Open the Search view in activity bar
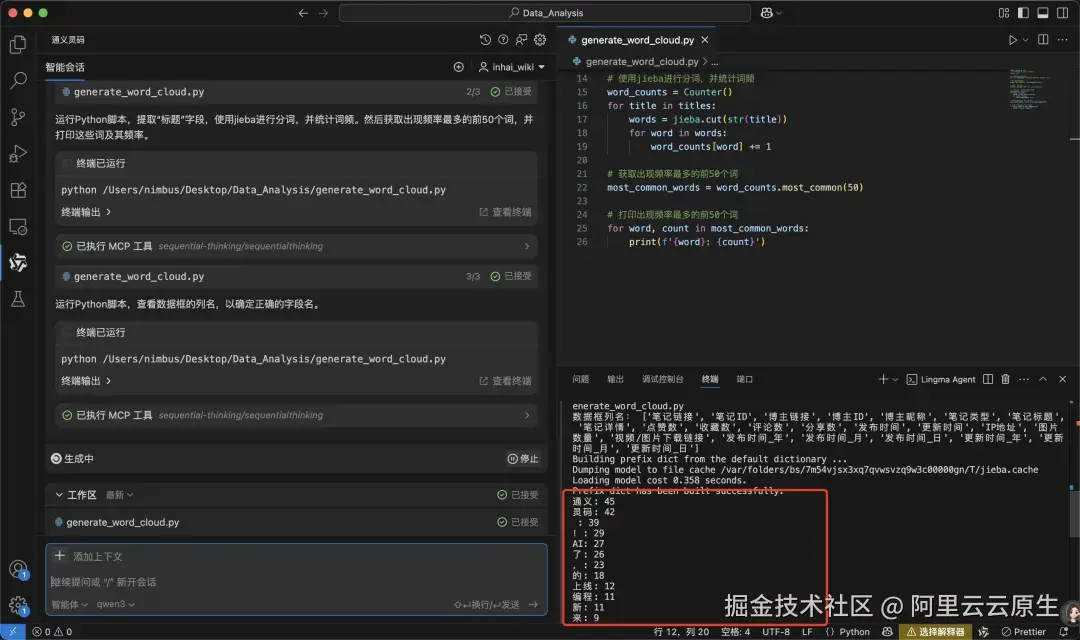1080x640 pixels. coord(18,81)
